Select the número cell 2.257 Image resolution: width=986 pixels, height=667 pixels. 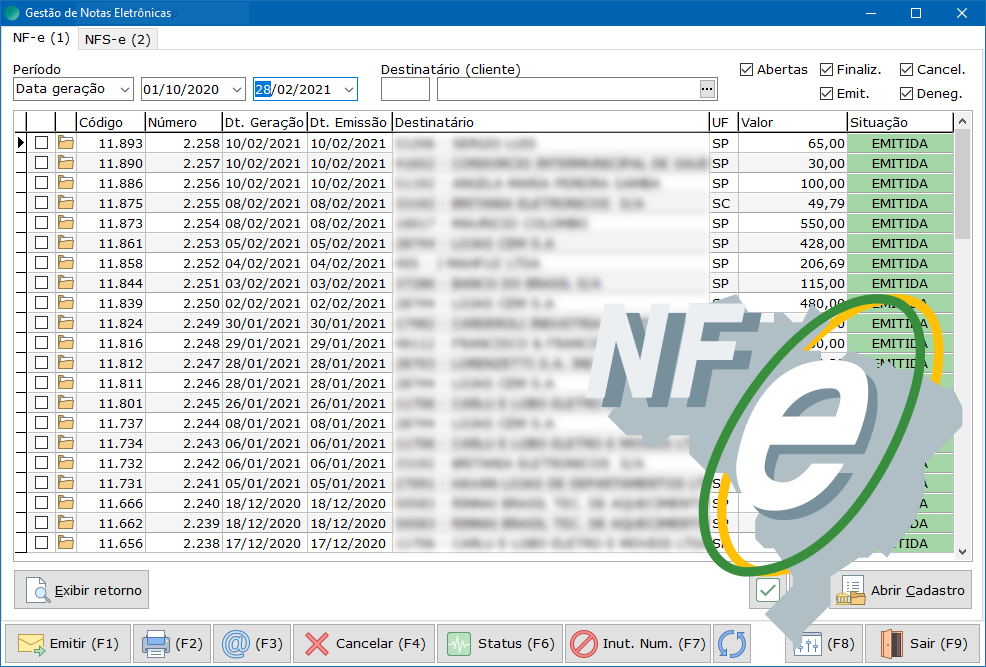184,163
